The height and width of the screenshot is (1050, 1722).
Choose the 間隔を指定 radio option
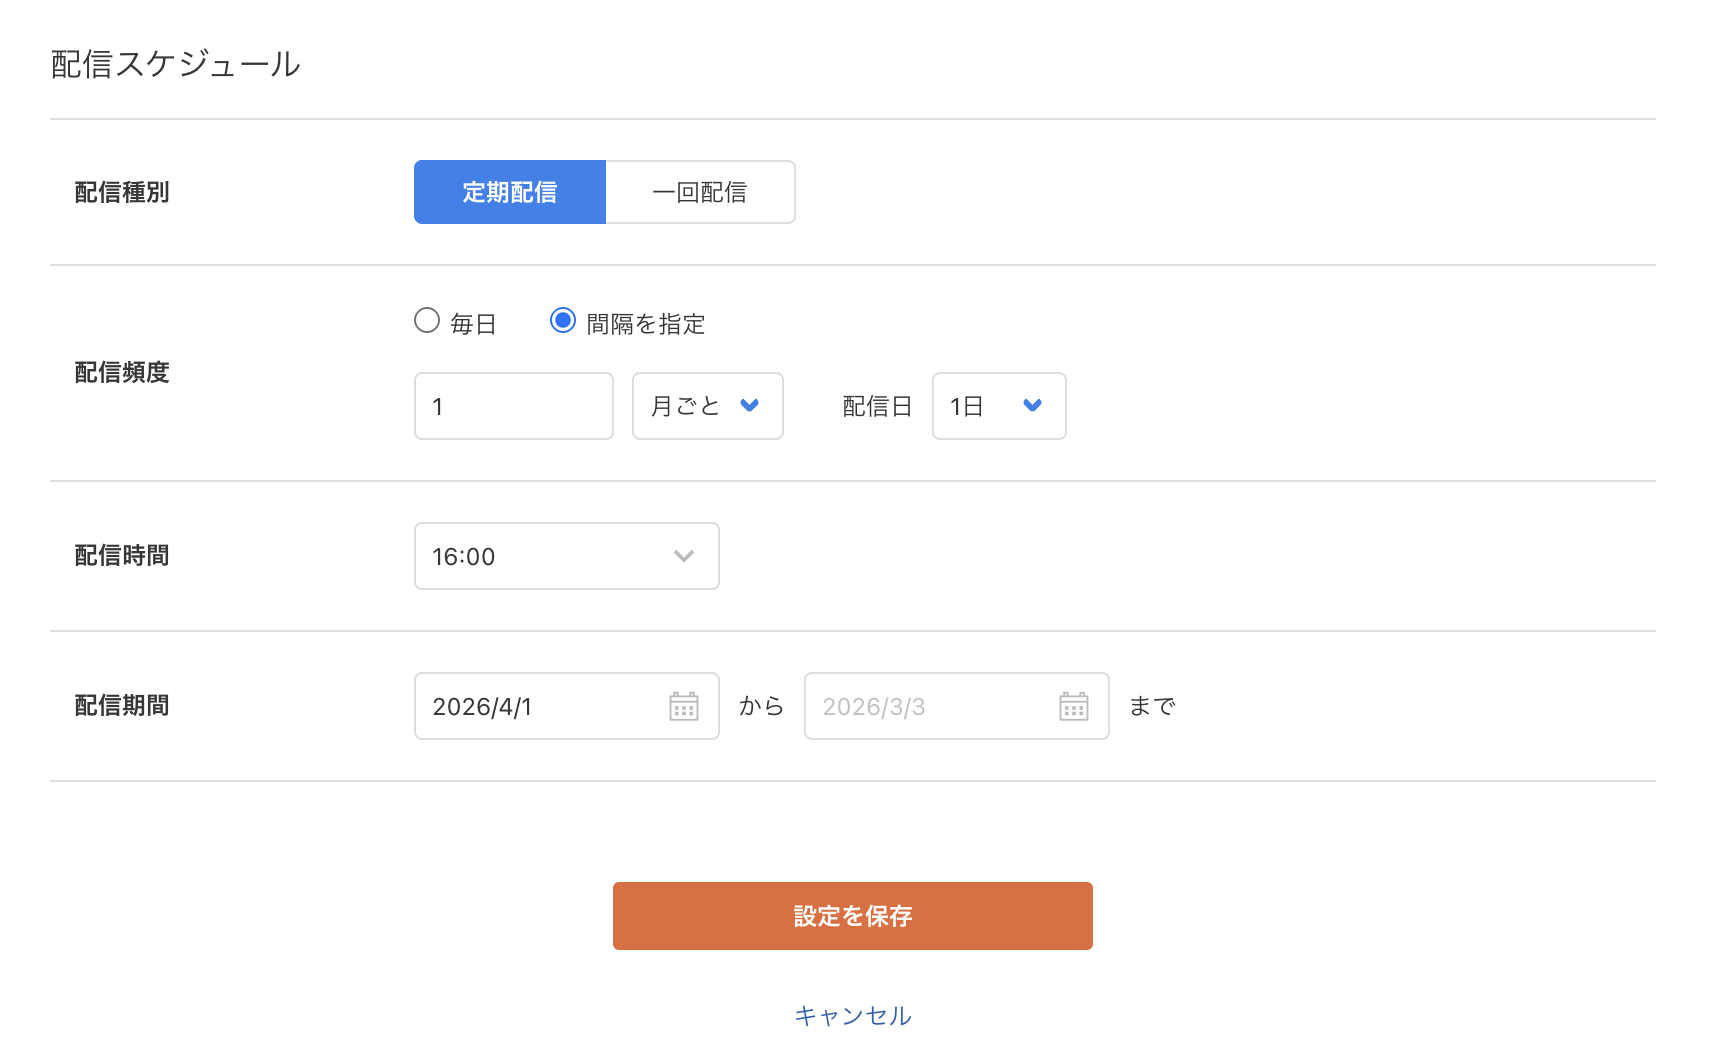click(563, 321)
